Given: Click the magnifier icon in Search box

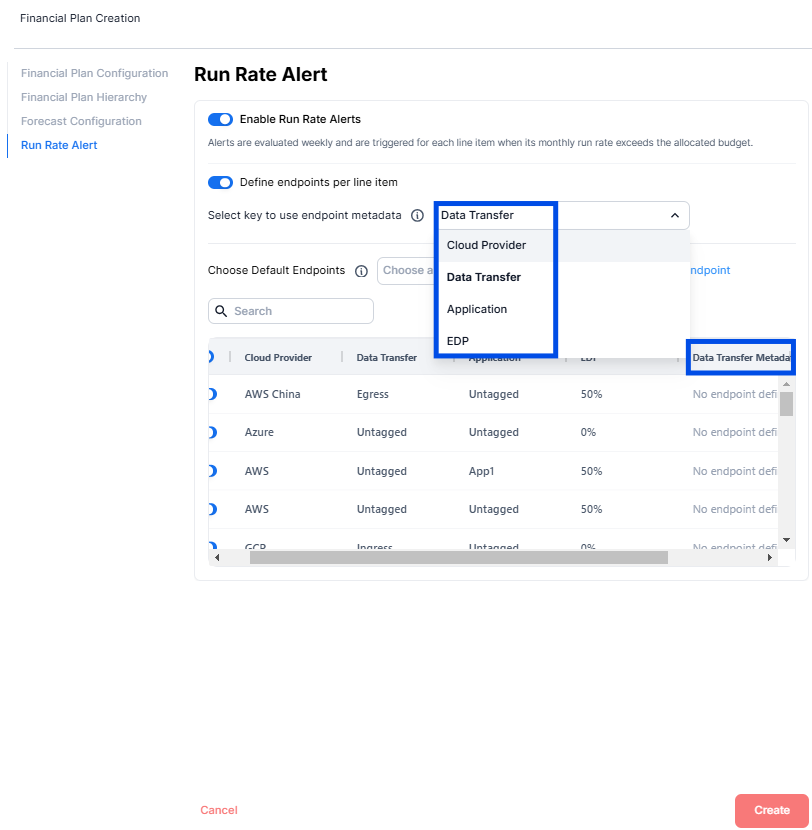Looking at the screenshot, I should coord(221,311).
